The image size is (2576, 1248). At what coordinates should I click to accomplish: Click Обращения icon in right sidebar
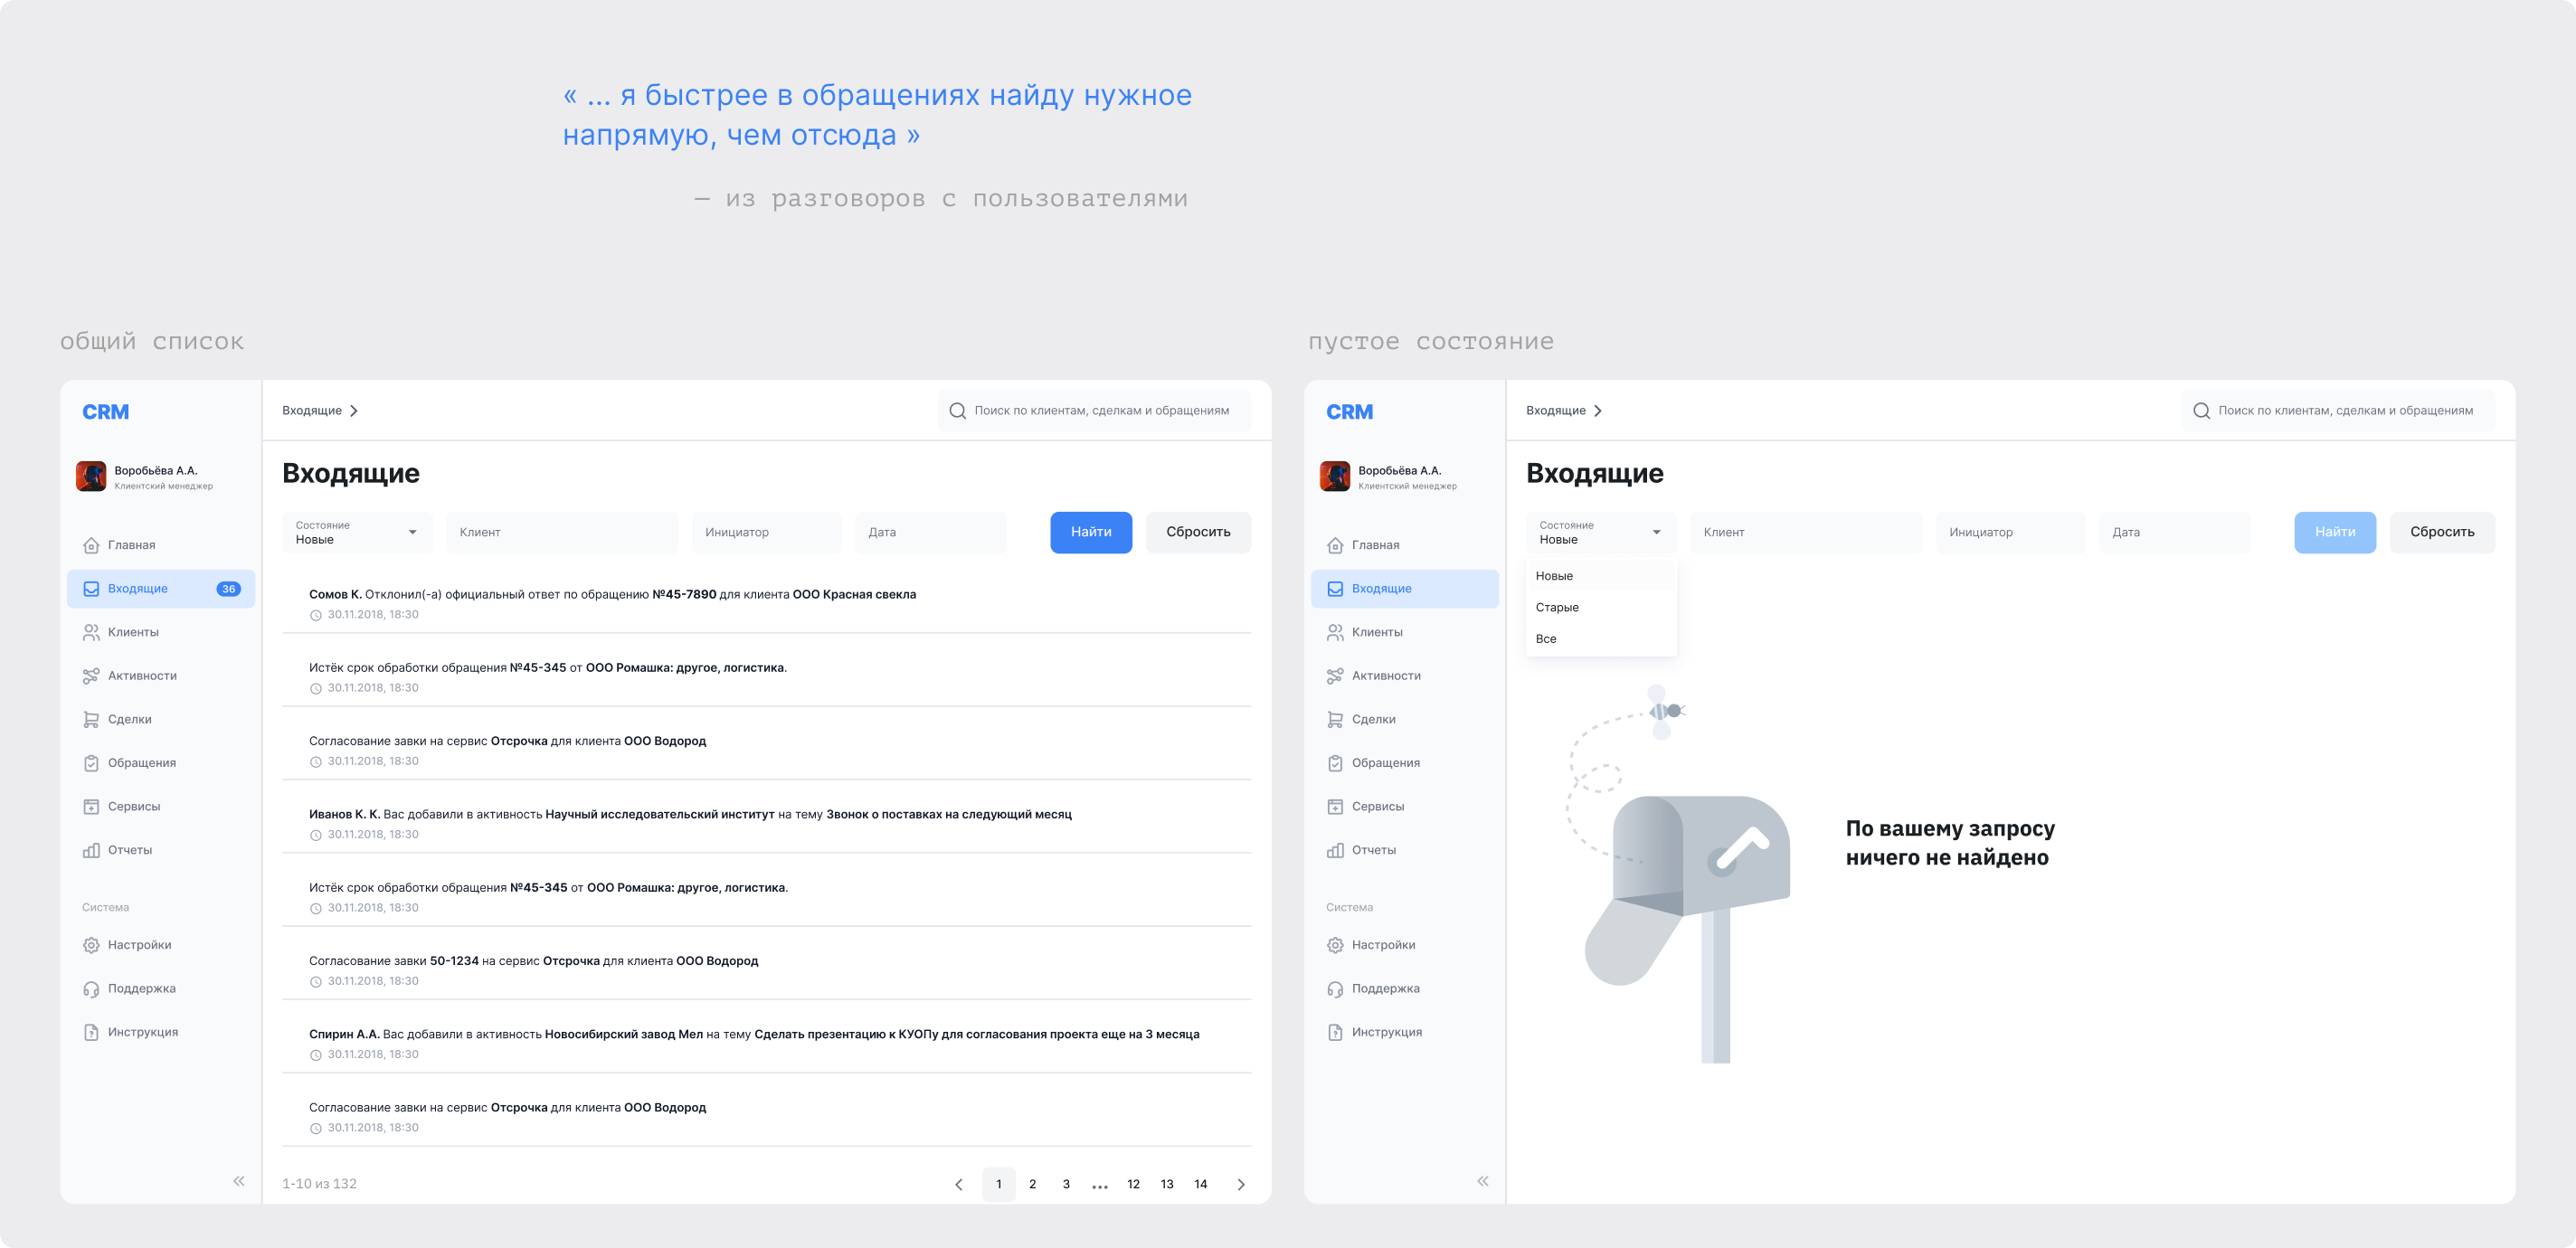click(1335, 763)
